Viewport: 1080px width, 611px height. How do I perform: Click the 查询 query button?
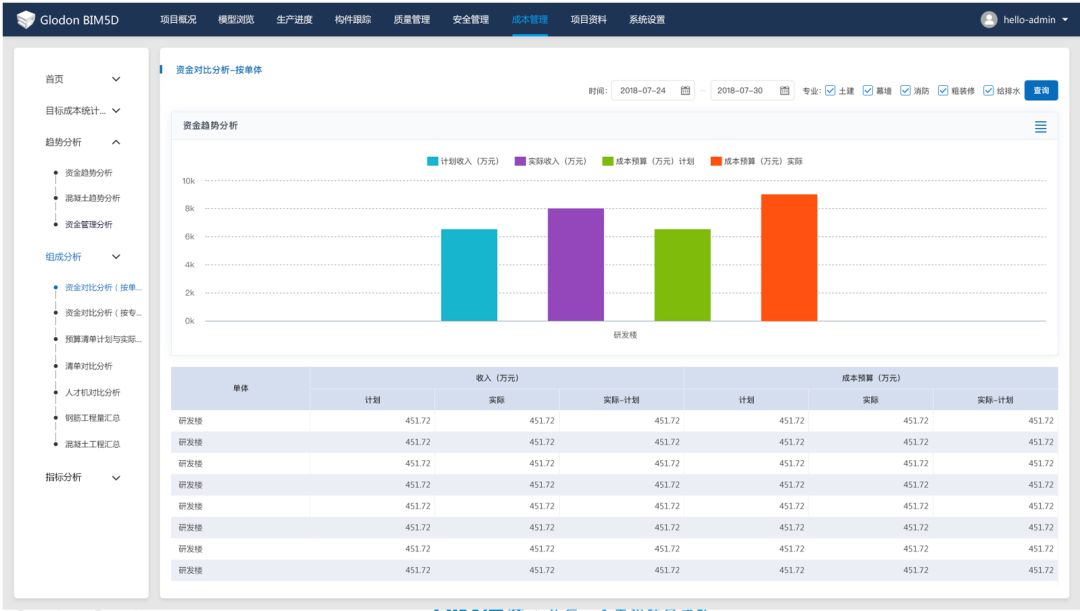click(x=1041, y=90)
